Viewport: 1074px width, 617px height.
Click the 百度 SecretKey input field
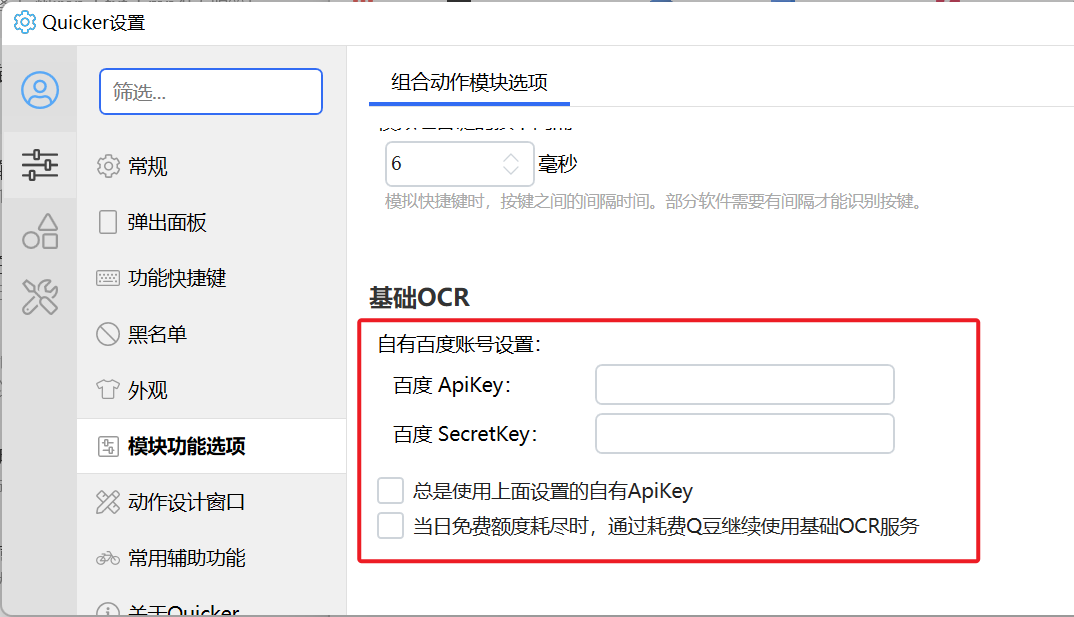(x=745, y=433)
